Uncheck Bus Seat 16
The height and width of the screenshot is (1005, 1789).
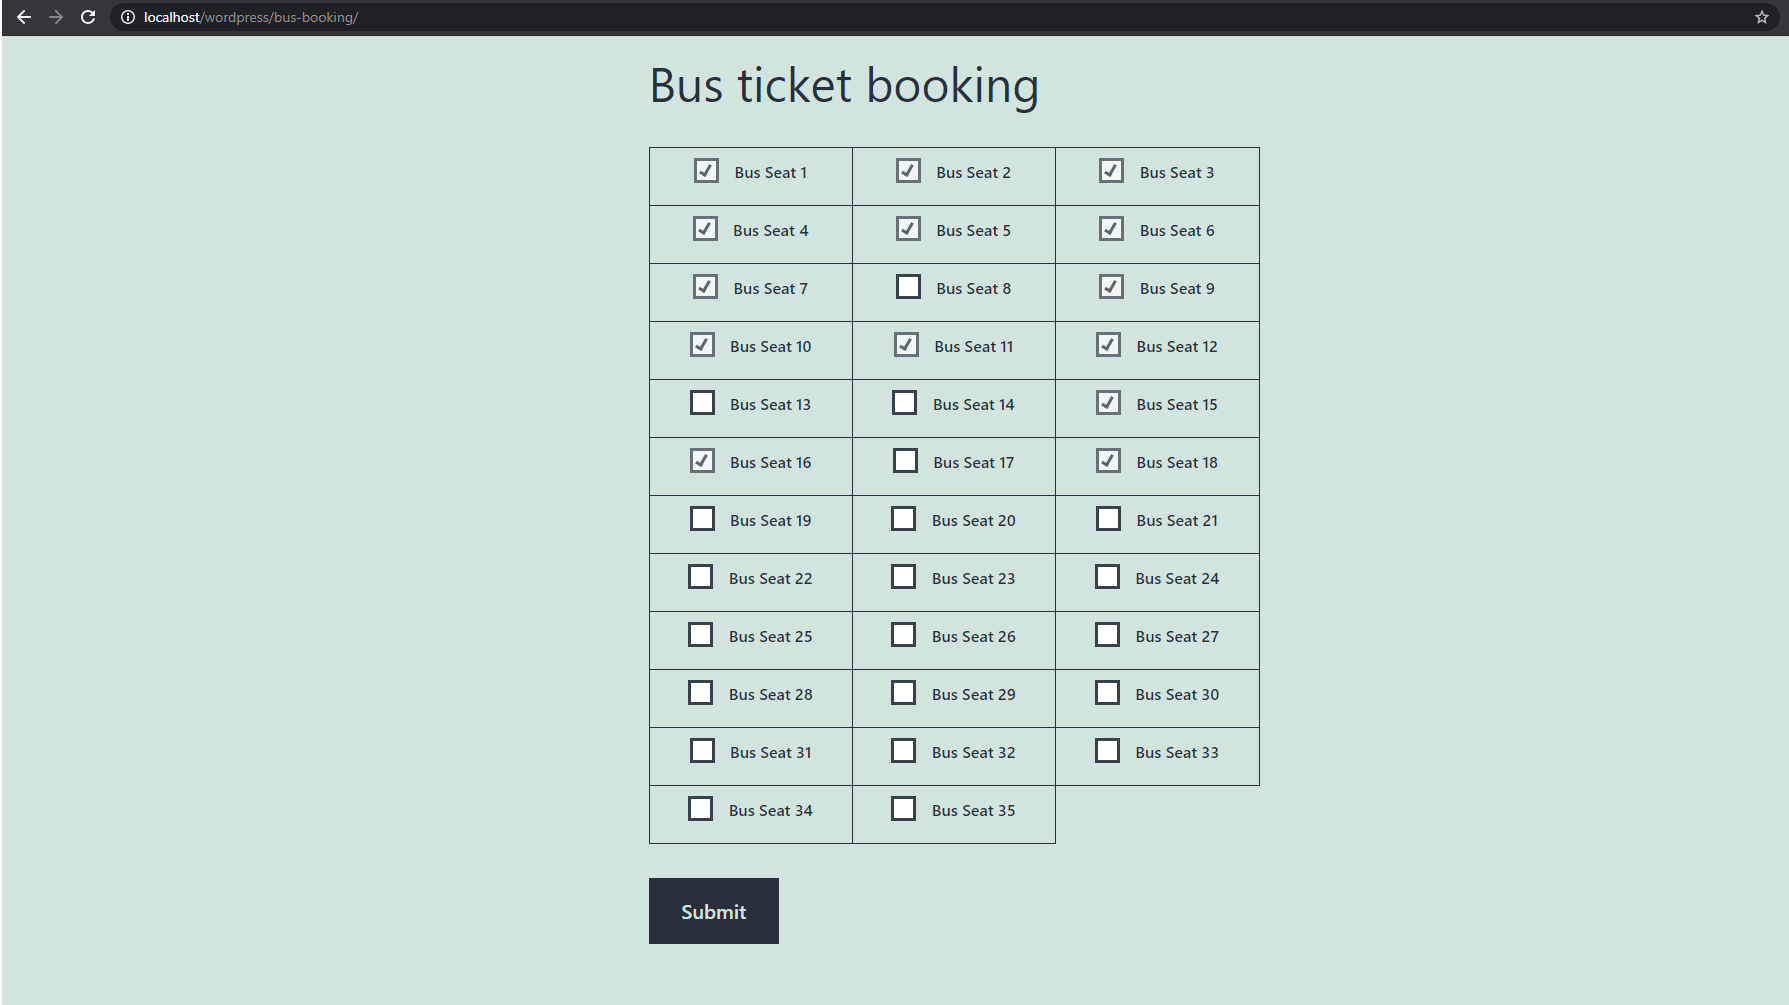pos(702,460)
